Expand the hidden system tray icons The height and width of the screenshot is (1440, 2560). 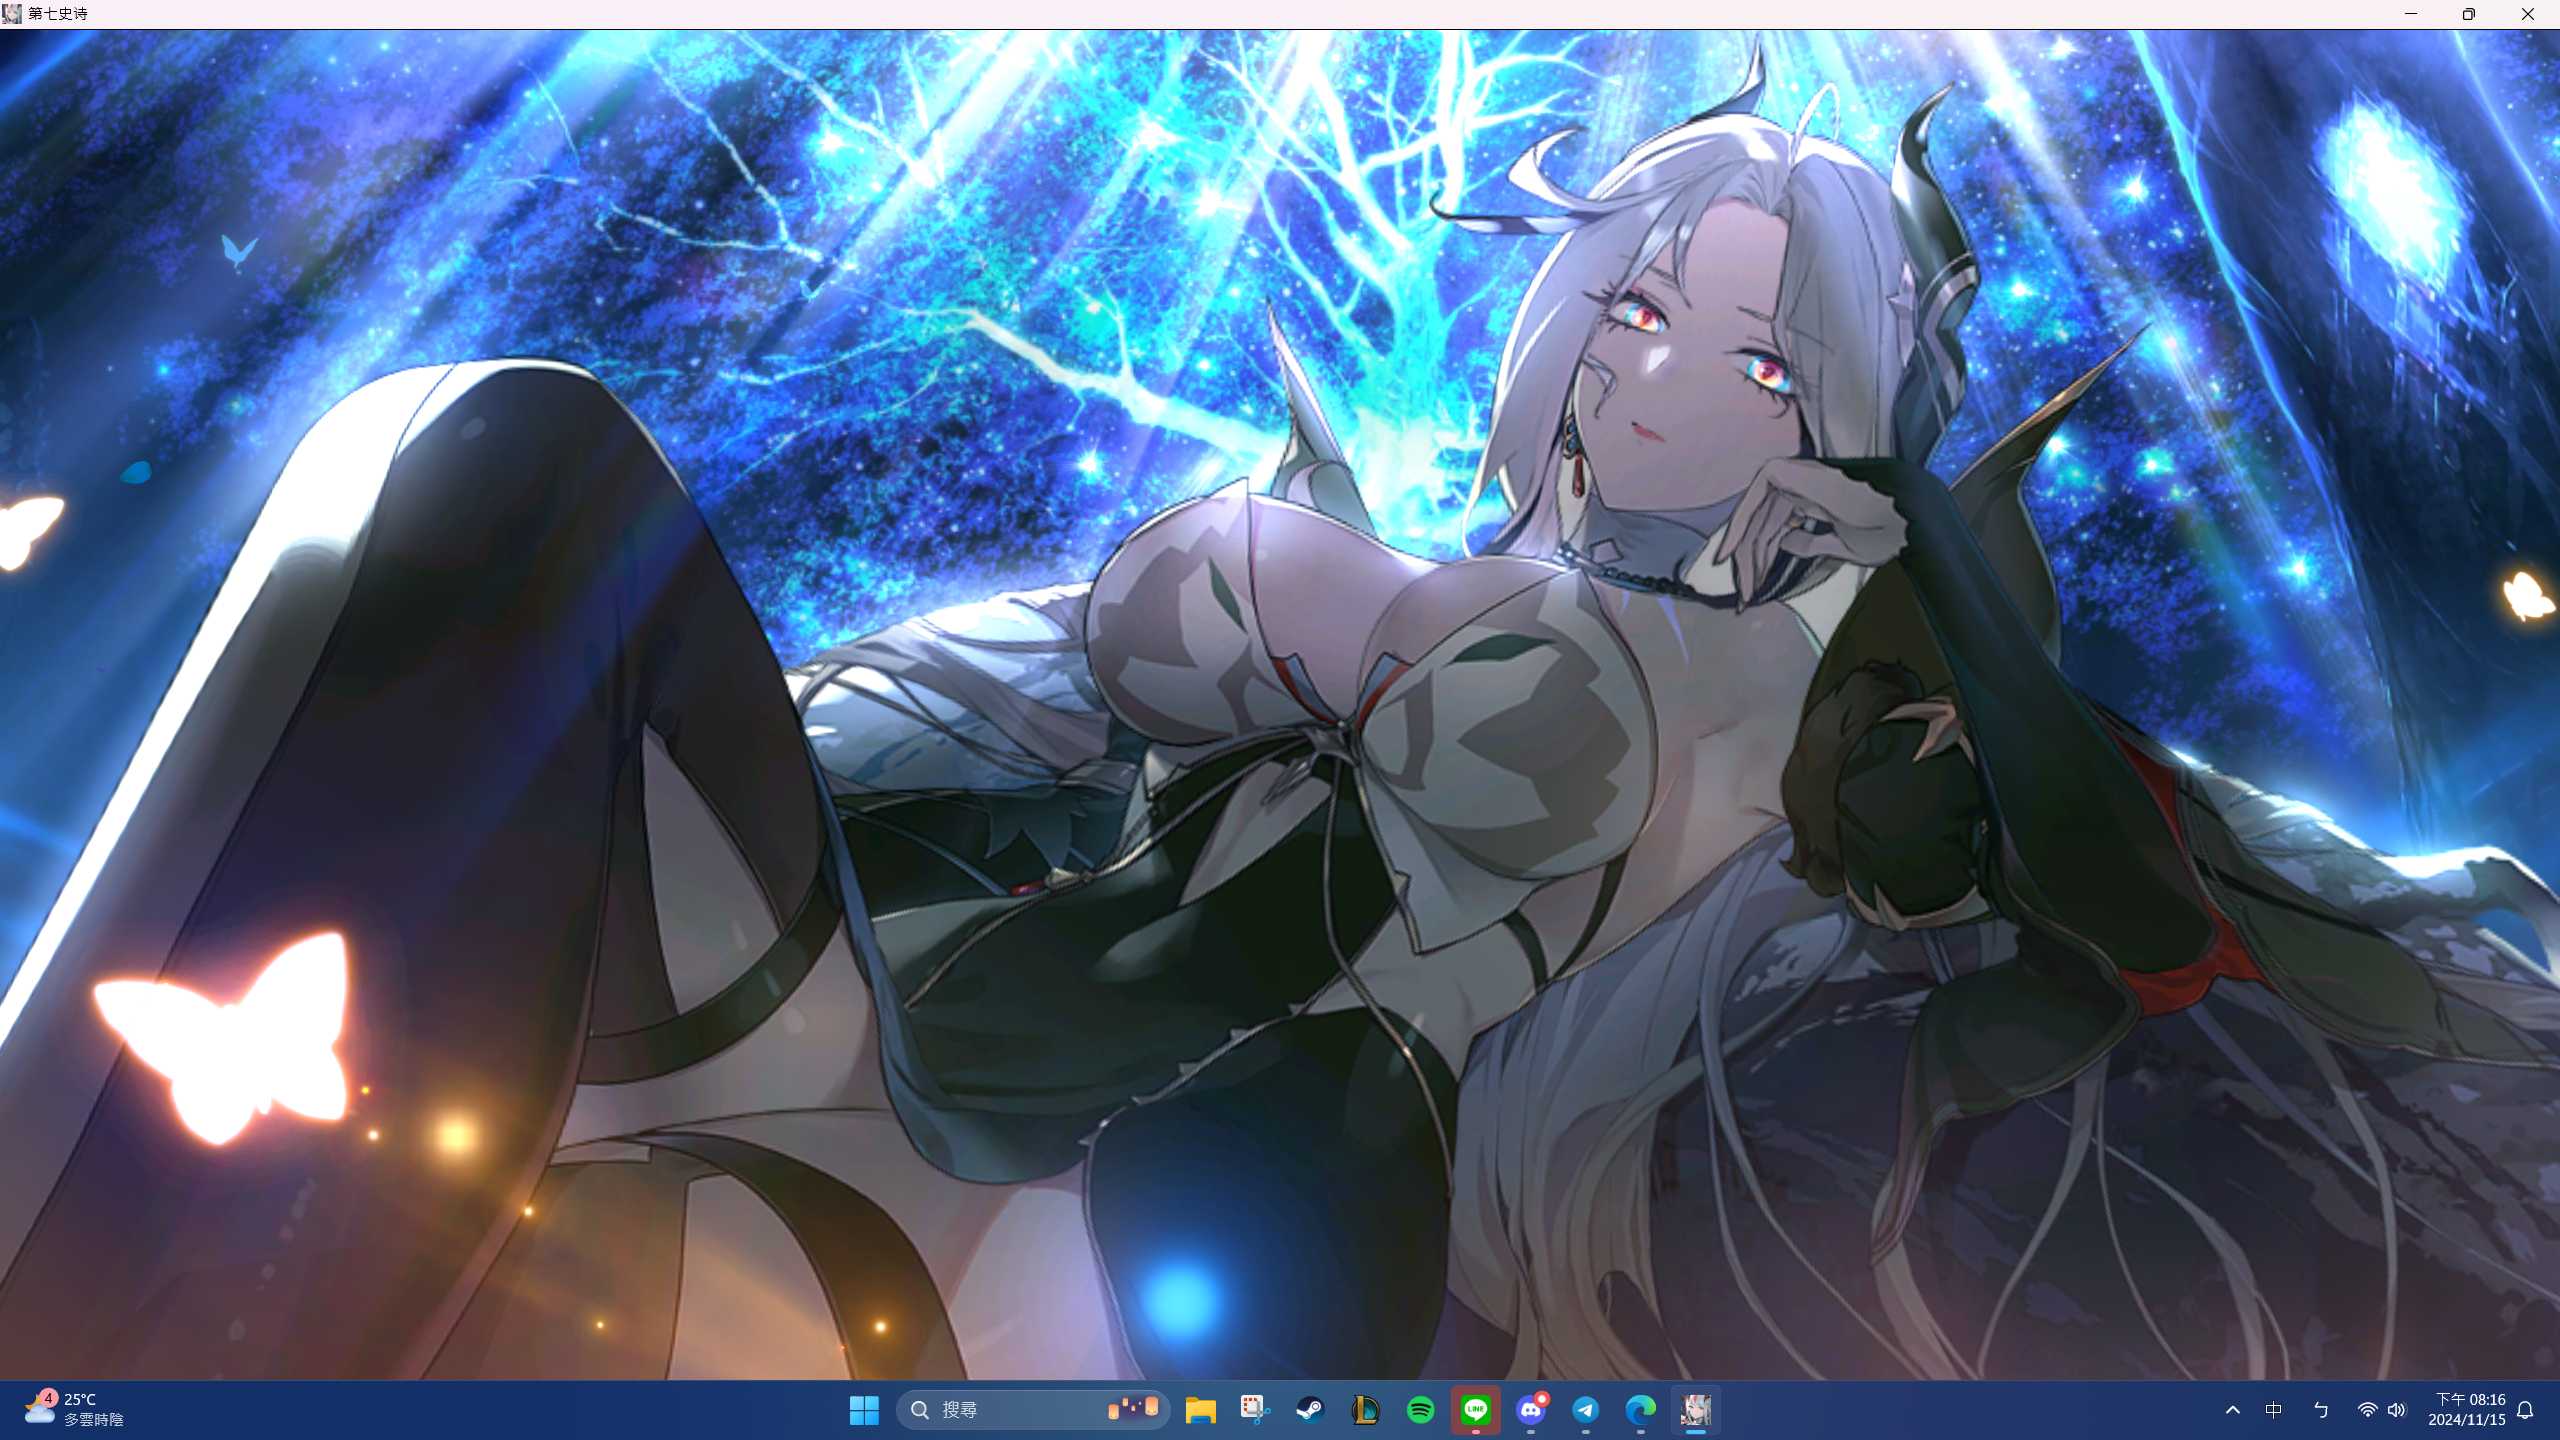click(x=2232, y=1410)
